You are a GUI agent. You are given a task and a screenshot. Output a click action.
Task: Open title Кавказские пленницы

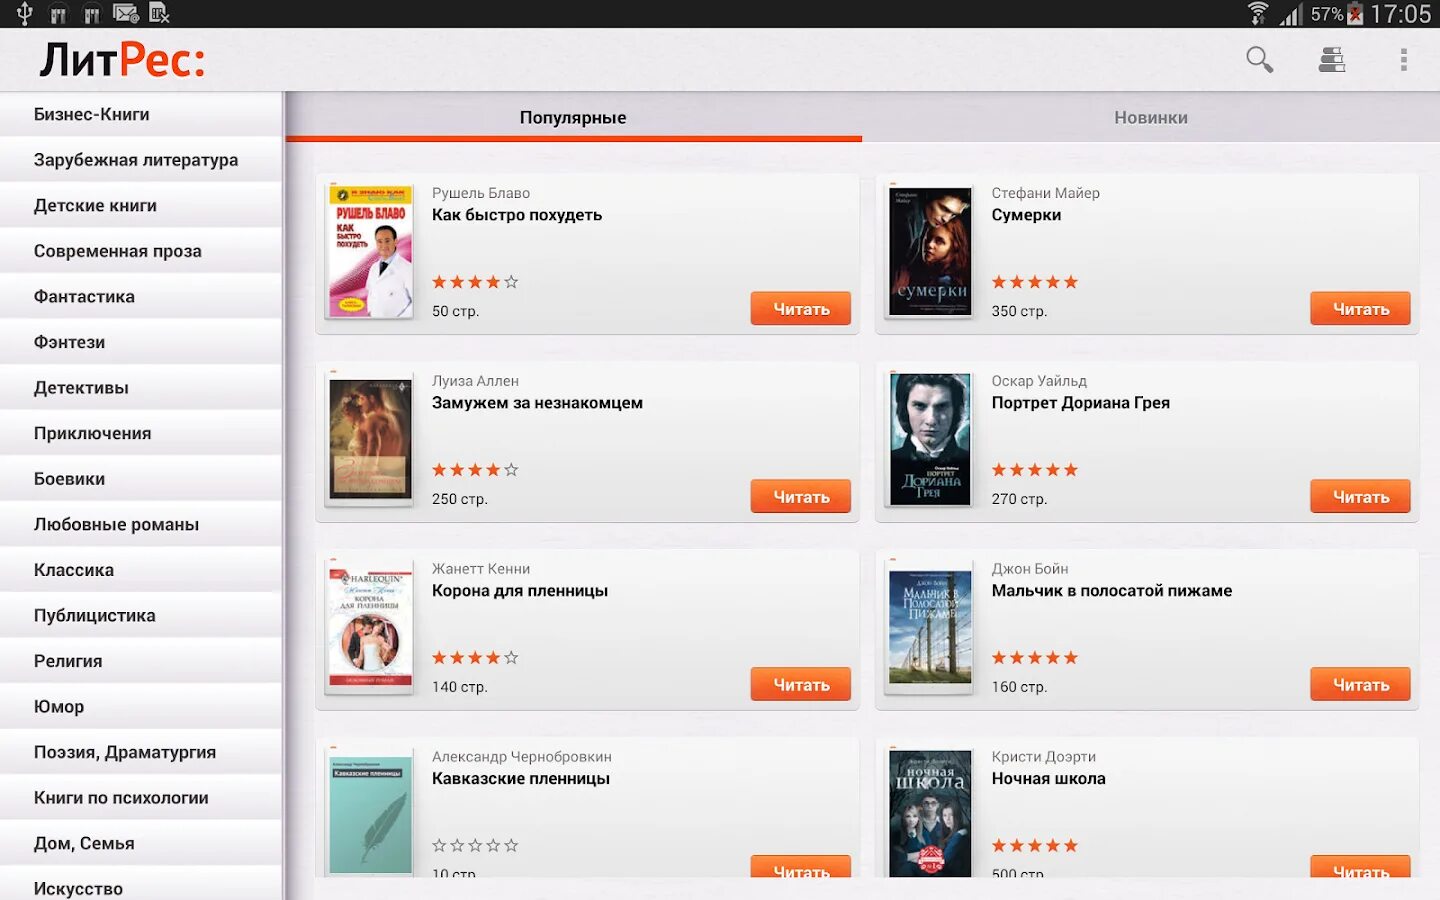[x=521, y=779]
